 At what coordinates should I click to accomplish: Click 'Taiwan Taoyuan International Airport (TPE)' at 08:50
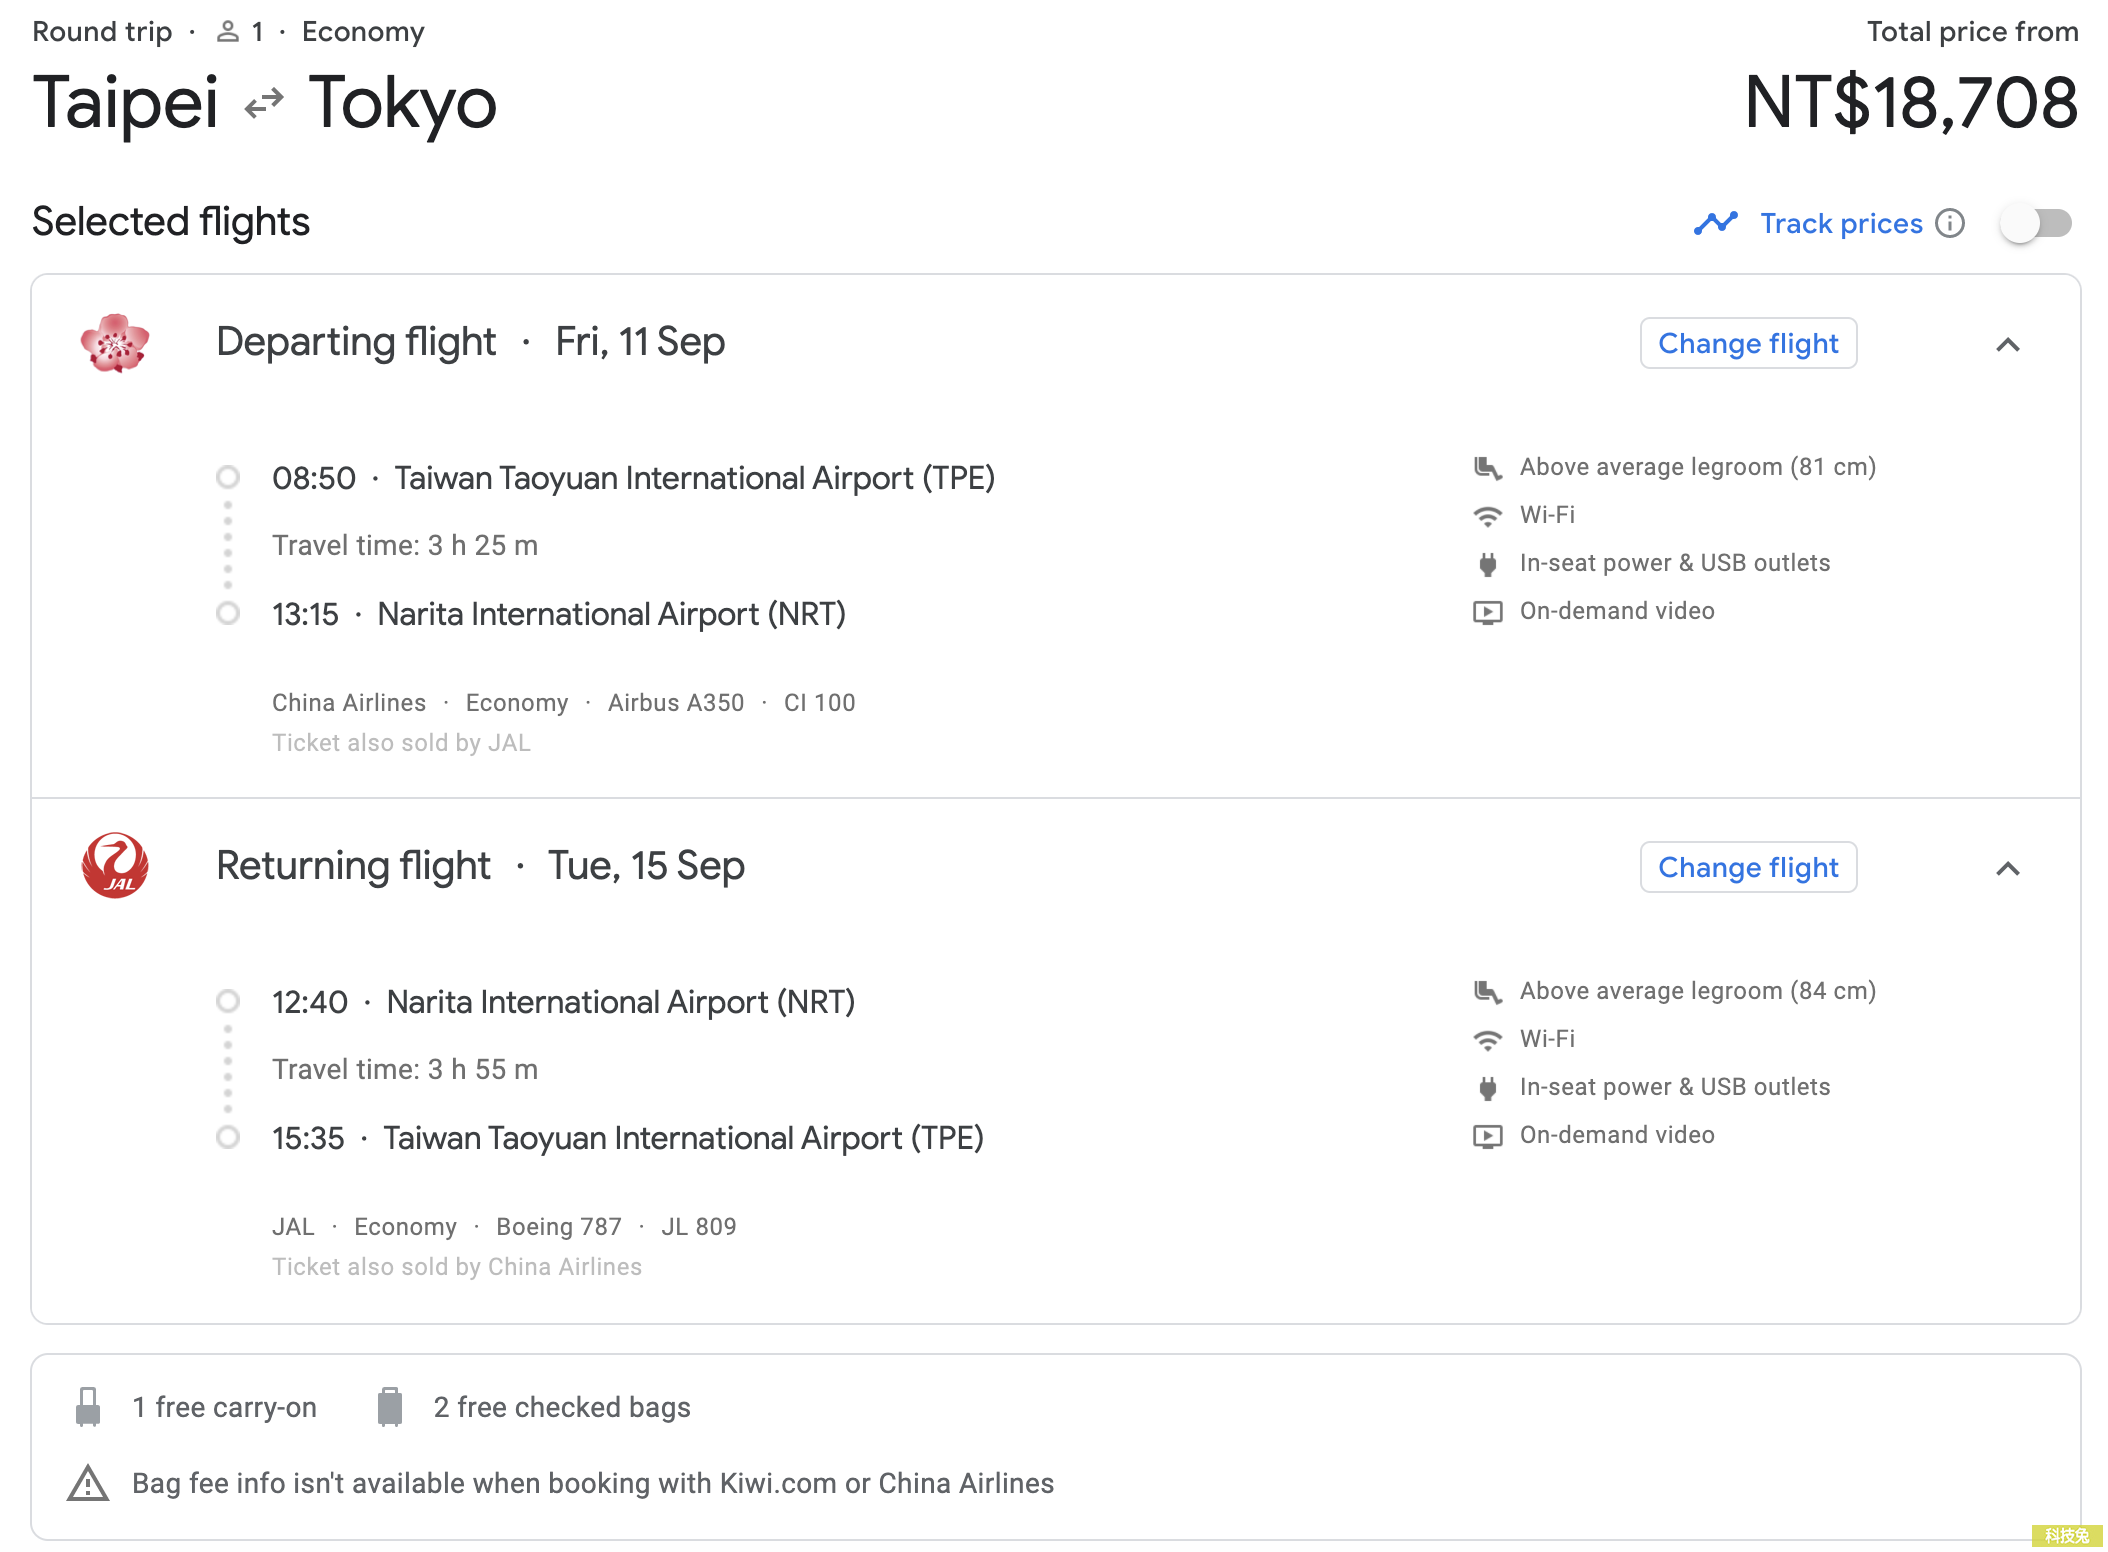click(x=694, y=478)
